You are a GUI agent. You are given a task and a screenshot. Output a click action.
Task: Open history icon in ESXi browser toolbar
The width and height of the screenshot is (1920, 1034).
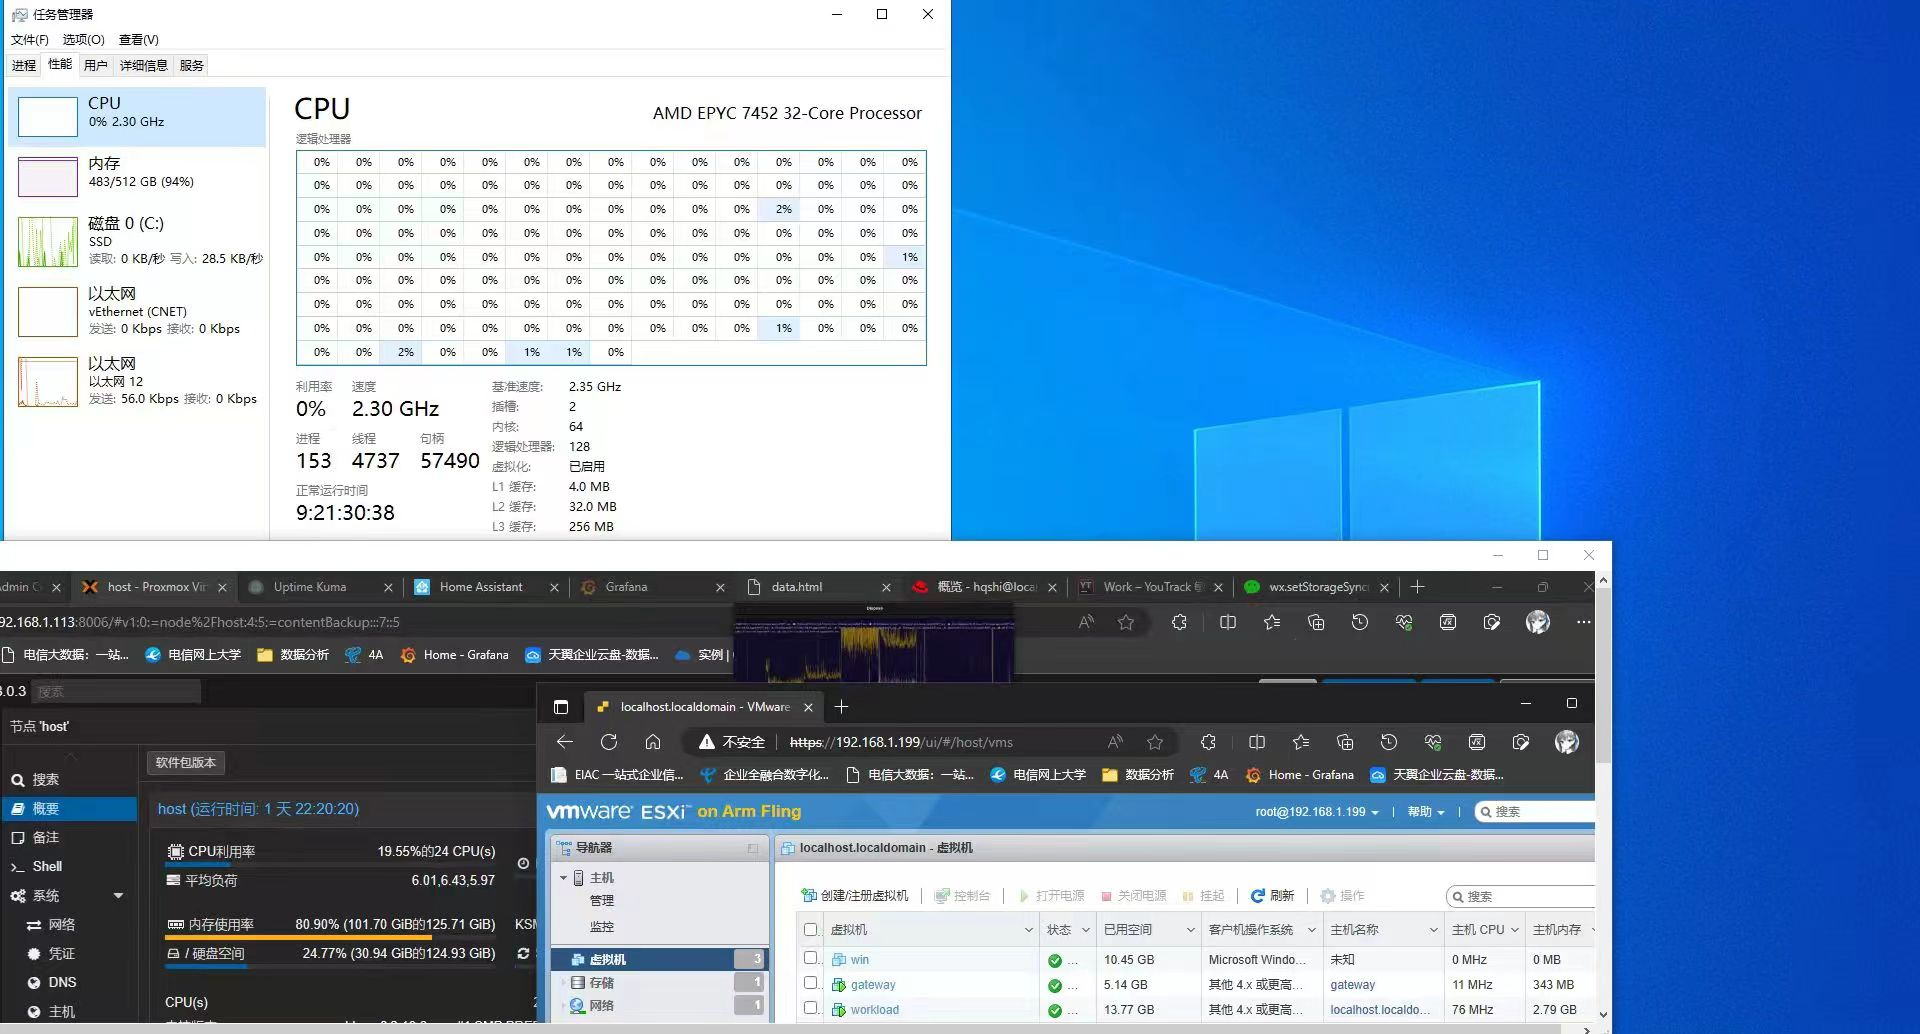1389,742
